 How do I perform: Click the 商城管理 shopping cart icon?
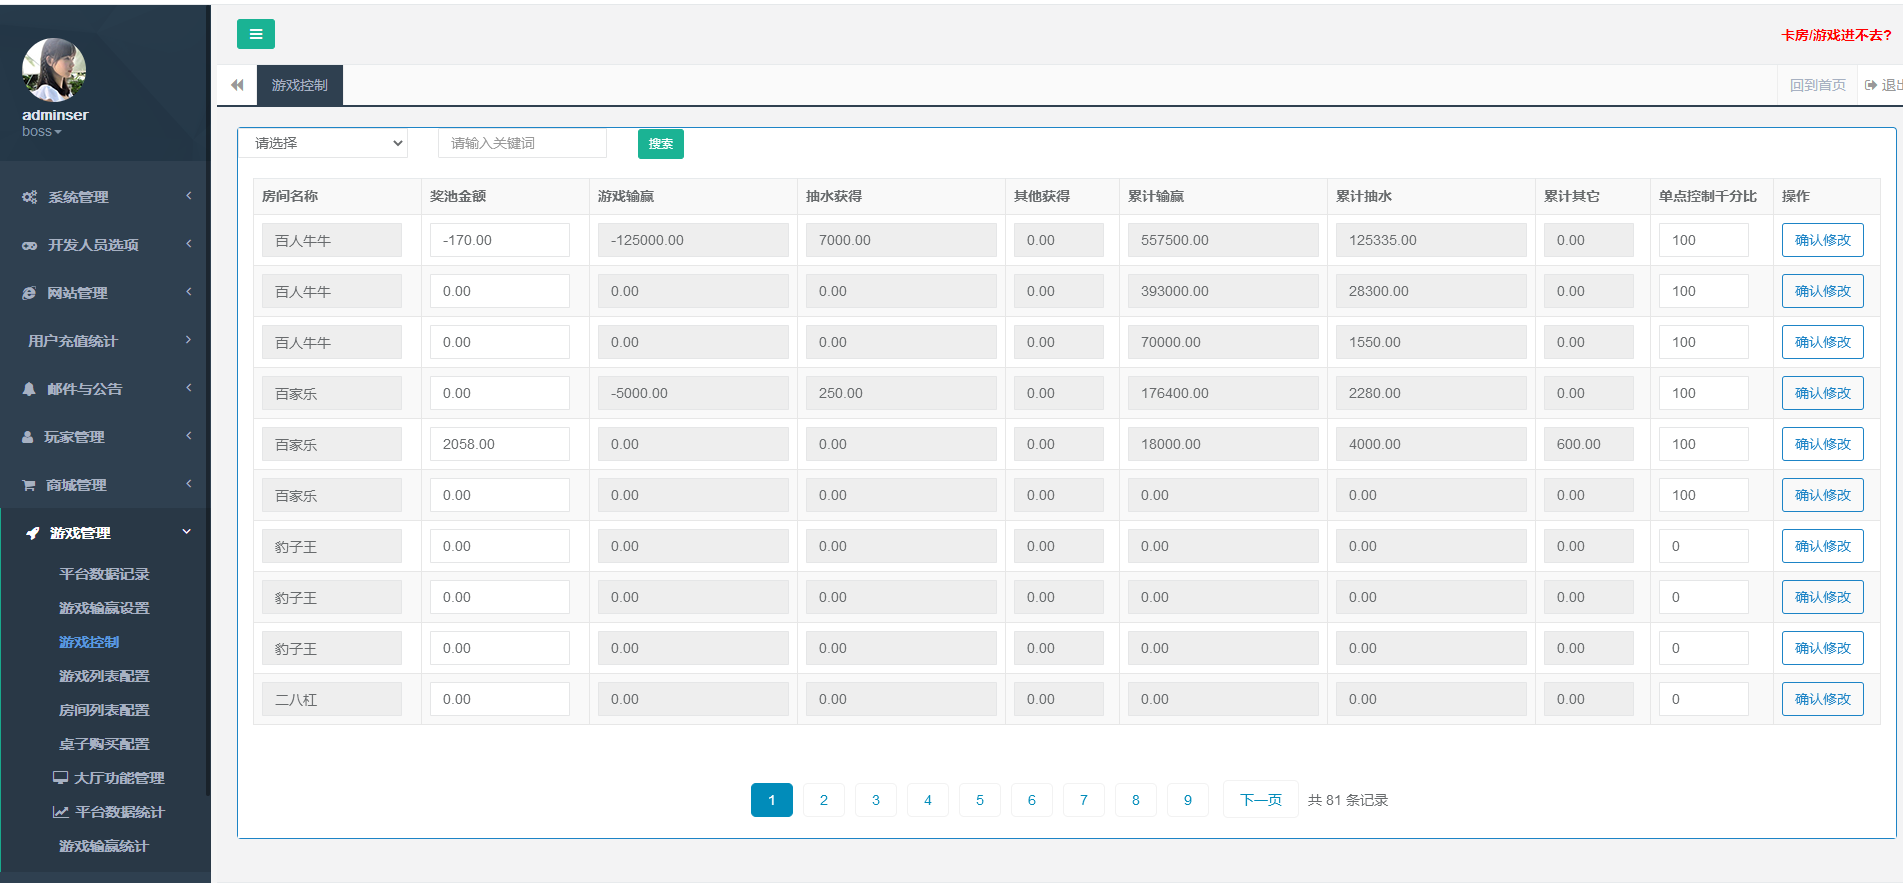(29, 485)
